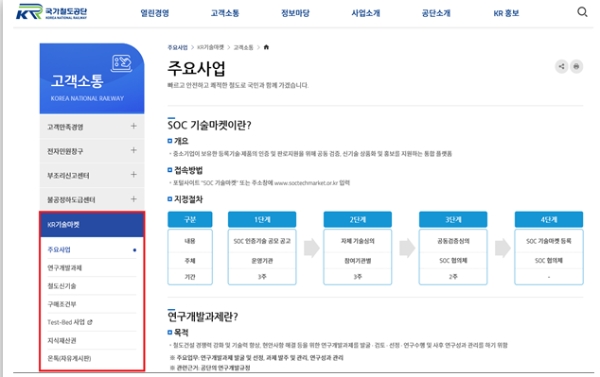Screen dimensions: 600x377
Task: Expand 전자민원창구 with its plus icon
Action: tap(134, 150)
